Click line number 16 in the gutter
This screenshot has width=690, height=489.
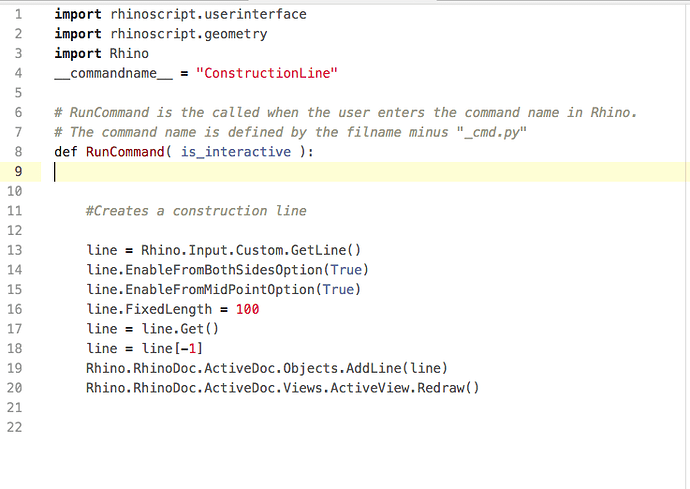(x=15, y=309)
